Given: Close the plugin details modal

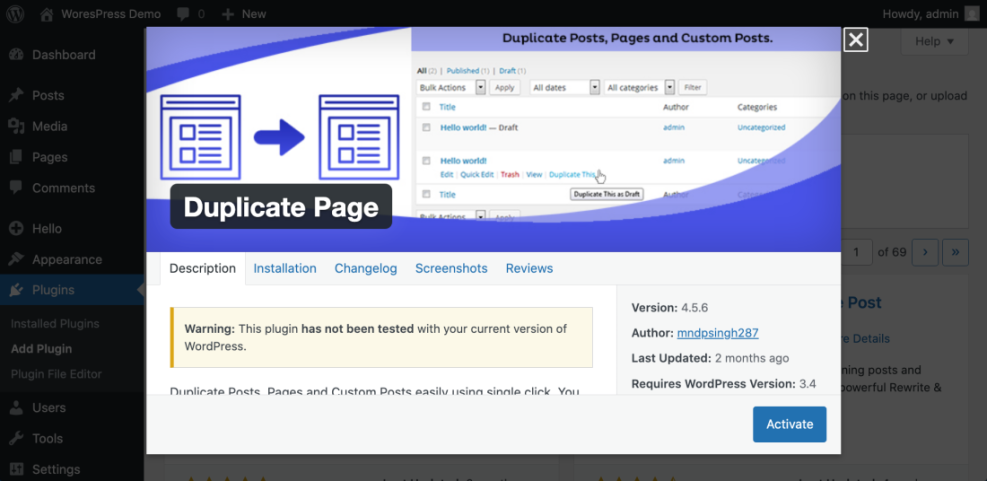Looking at the screenshot, I should [855, 40].
